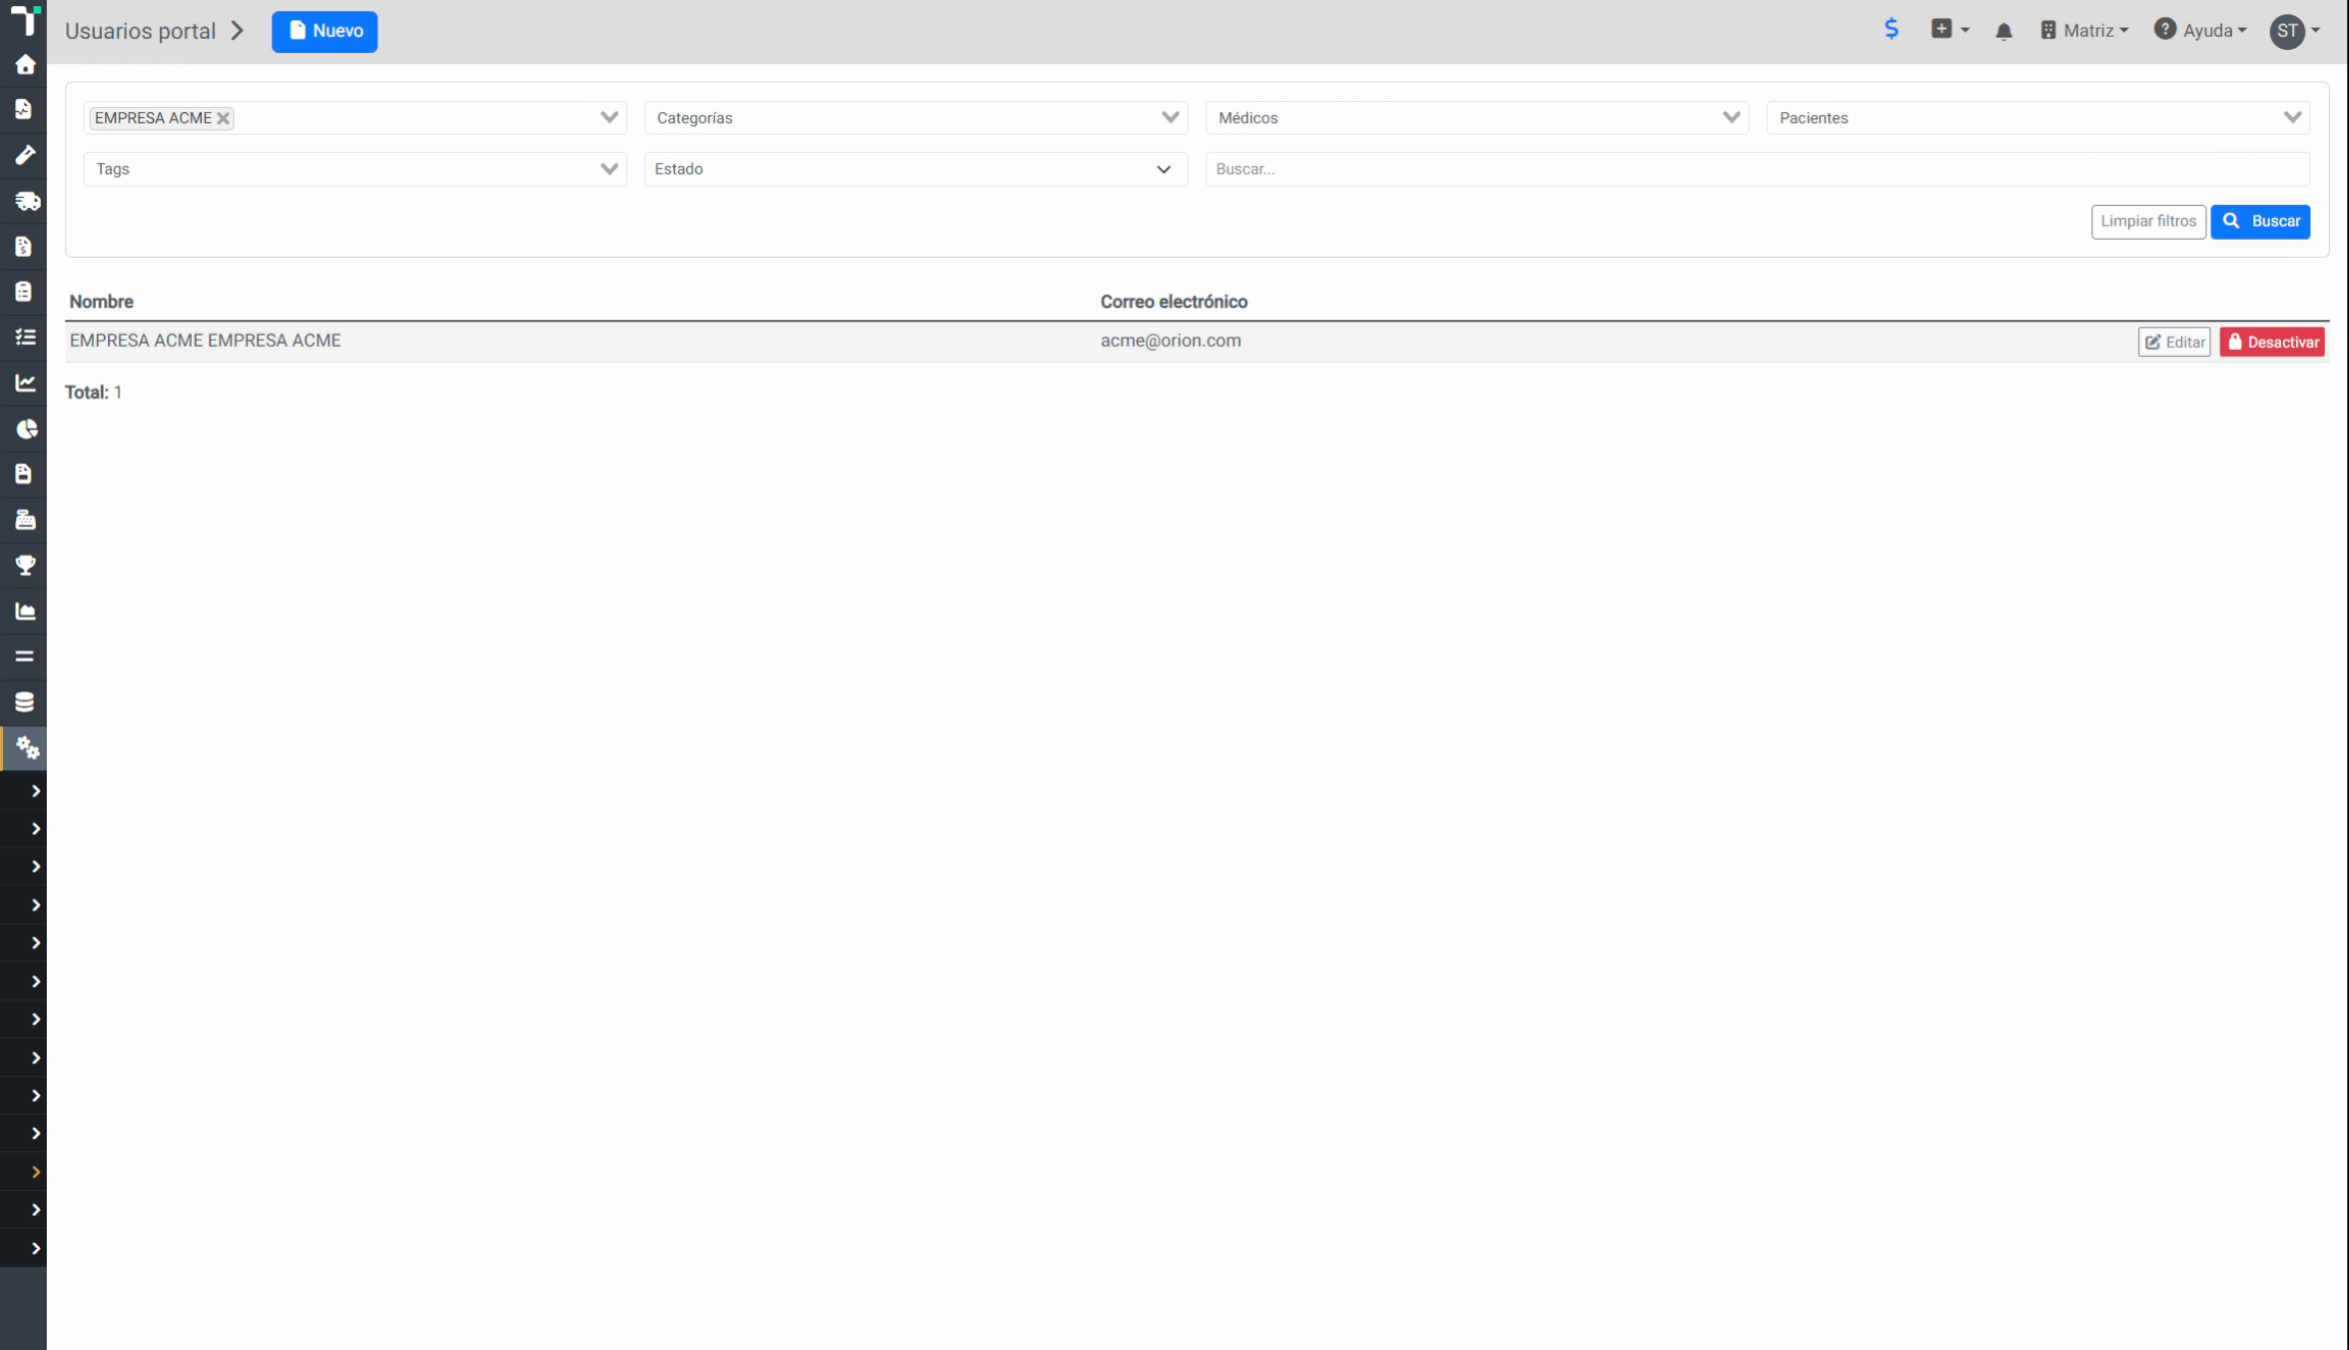Click the blue dollar sign icon
The height and width of the screenshot is (1350, 2349).
1891,29
